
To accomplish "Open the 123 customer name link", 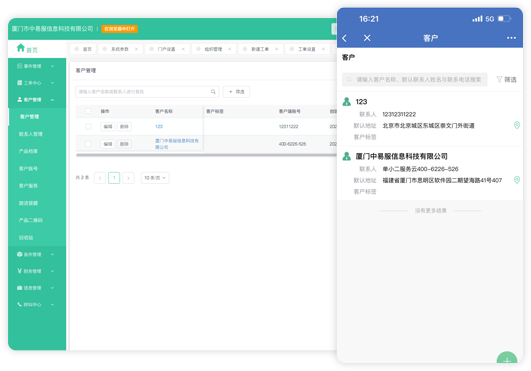I will coord(159,126).
